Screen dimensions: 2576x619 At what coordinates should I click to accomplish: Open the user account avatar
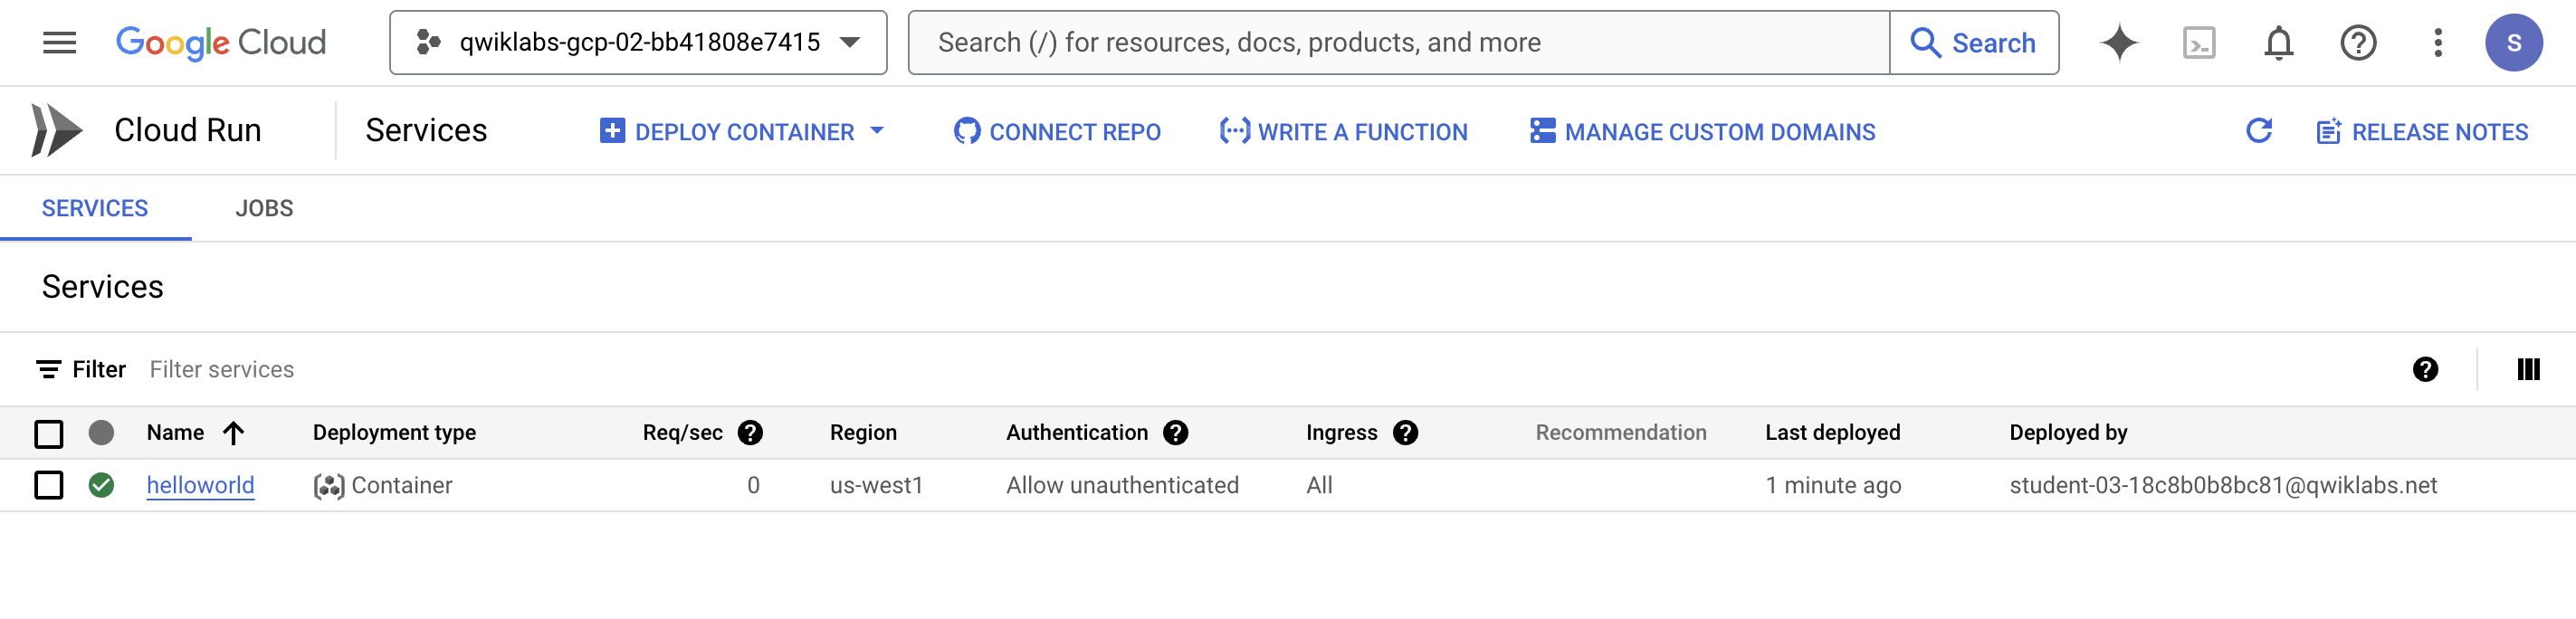[x=2513, y=43]
